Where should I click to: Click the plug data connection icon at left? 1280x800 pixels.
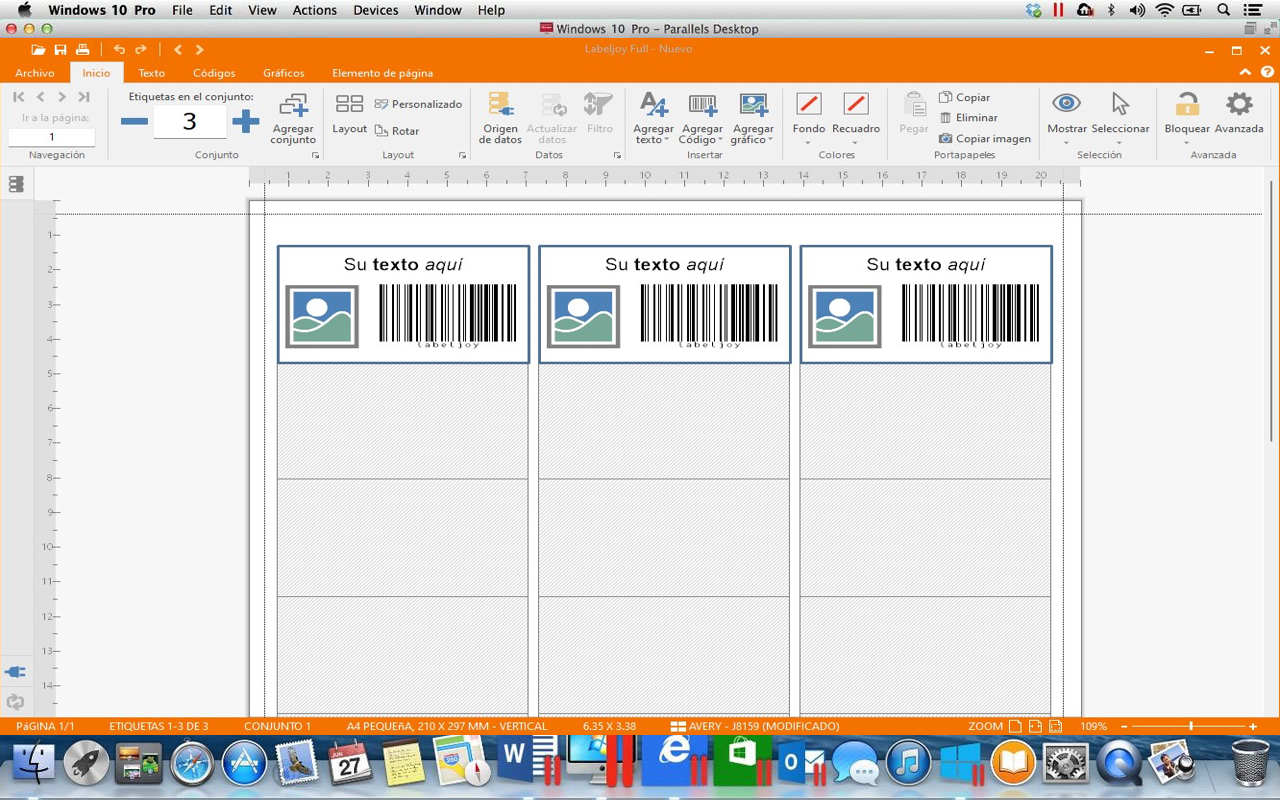click(15, 672)
